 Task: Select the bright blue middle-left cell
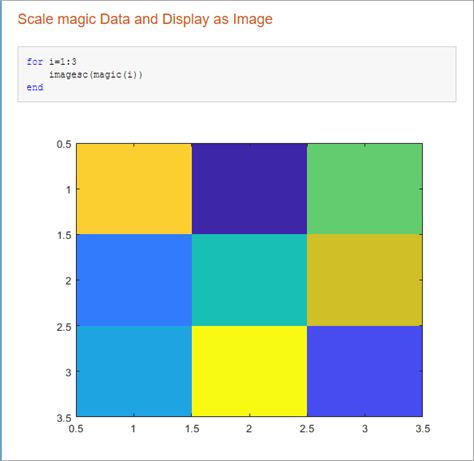point(134,280)
